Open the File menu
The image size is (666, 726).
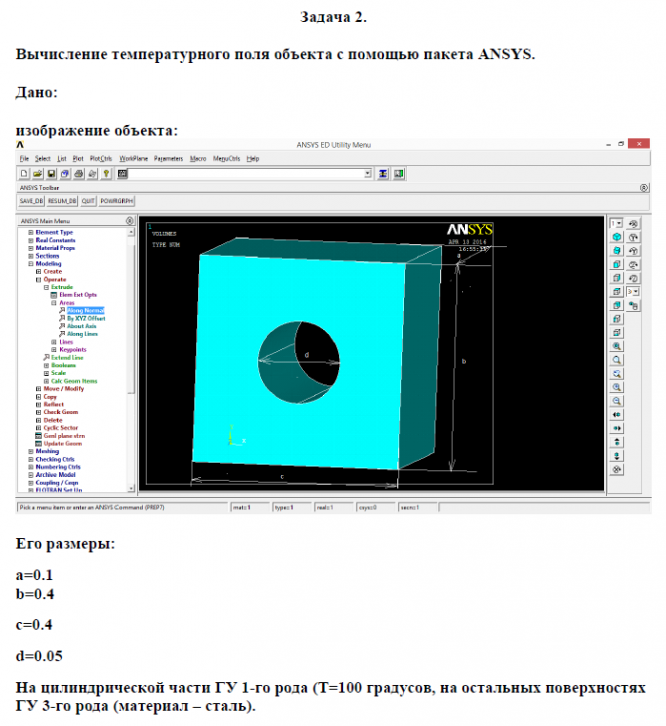(x=24, y=158)
